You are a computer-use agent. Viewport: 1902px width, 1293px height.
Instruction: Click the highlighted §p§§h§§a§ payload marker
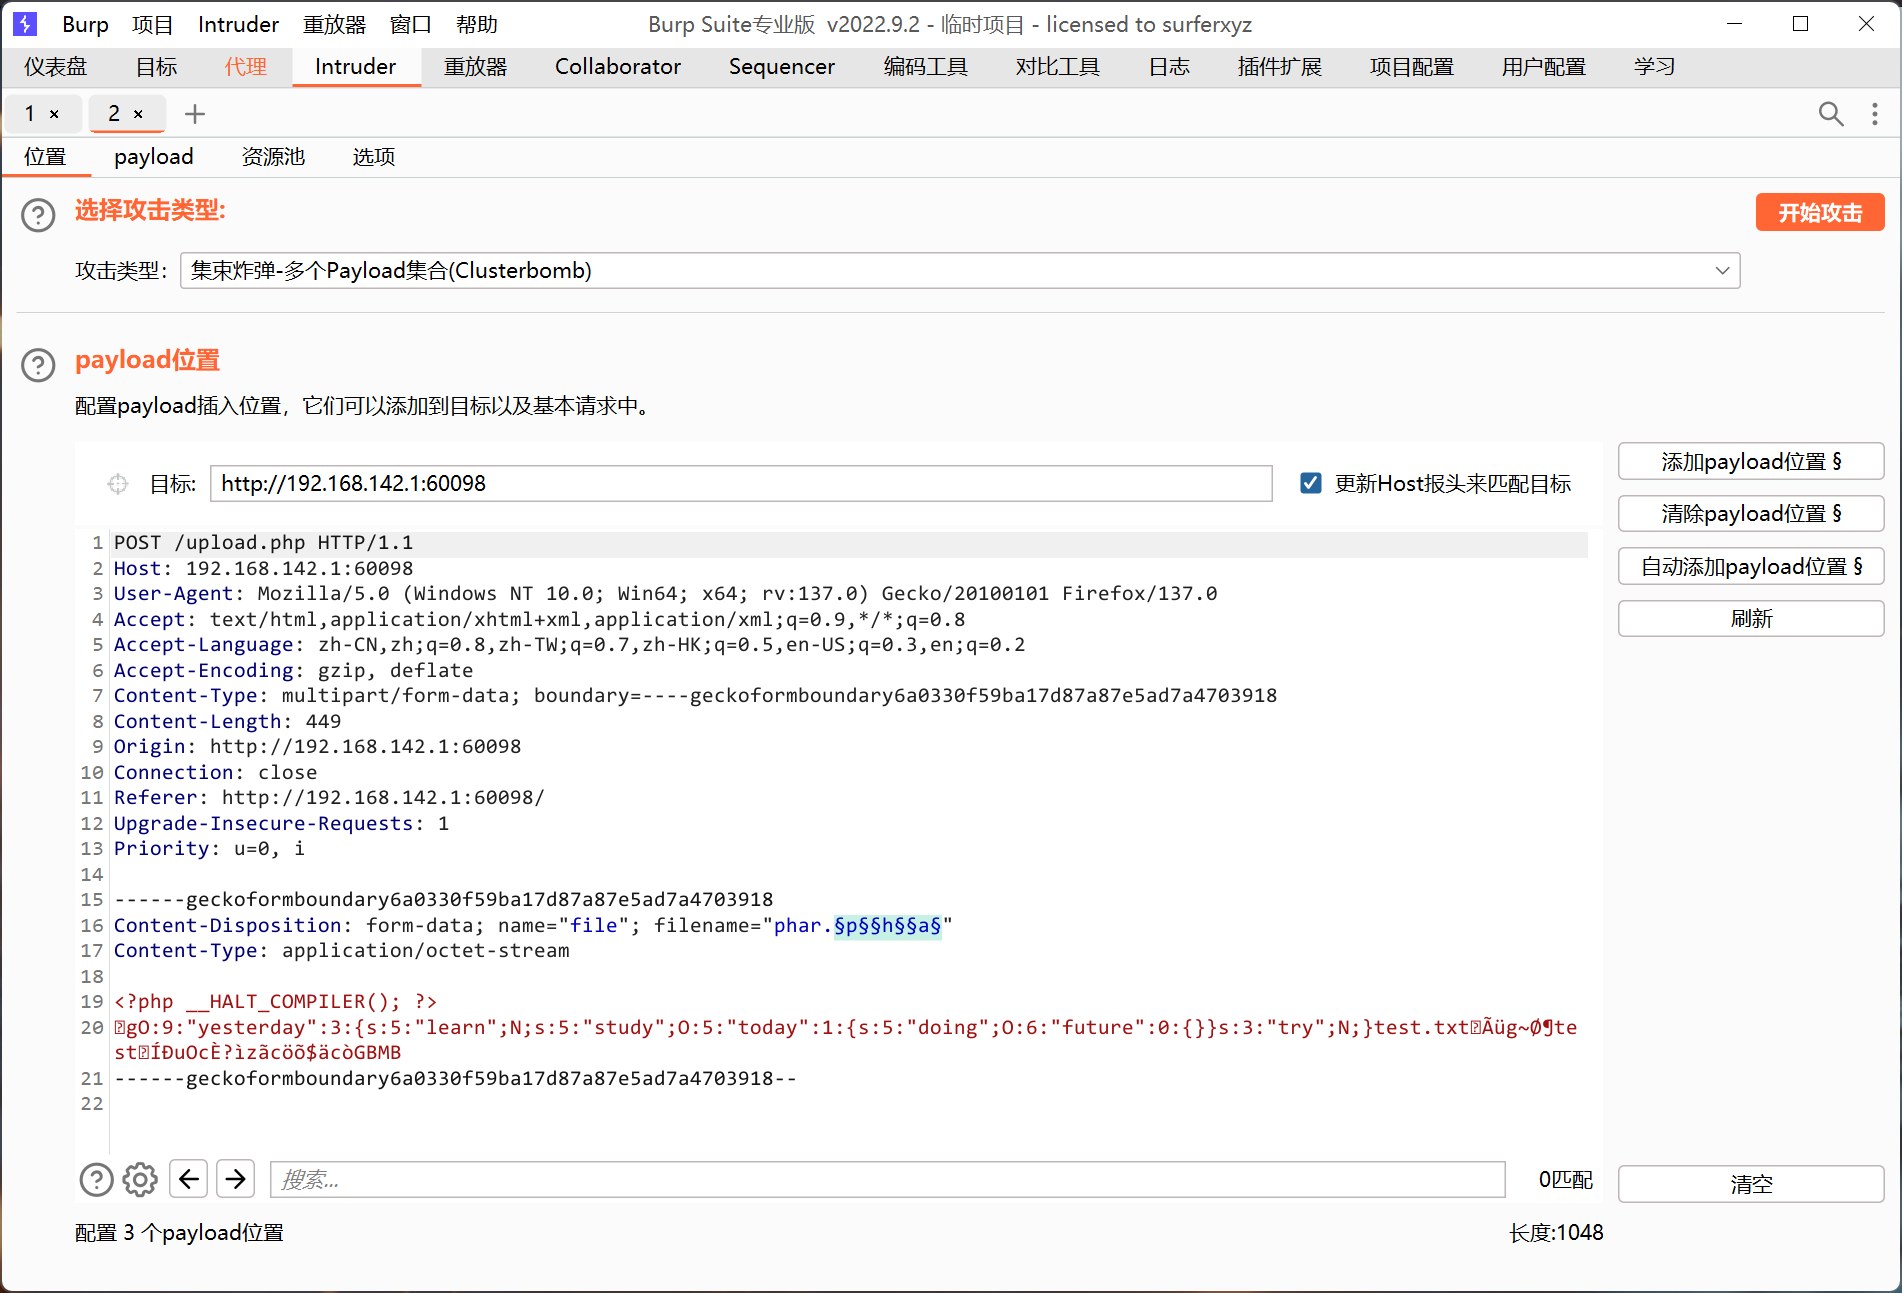point(888,926)
